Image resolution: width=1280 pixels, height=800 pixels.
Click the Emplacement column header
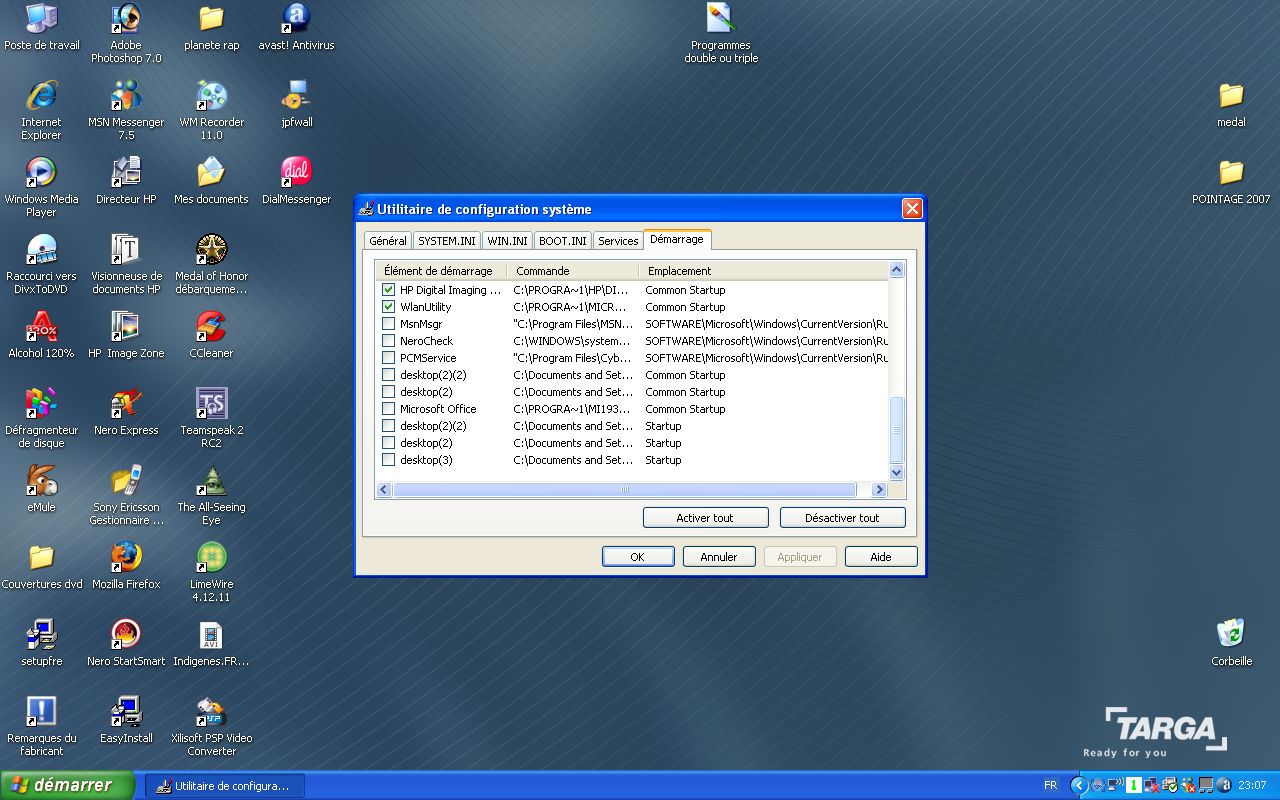pos(764,271)
